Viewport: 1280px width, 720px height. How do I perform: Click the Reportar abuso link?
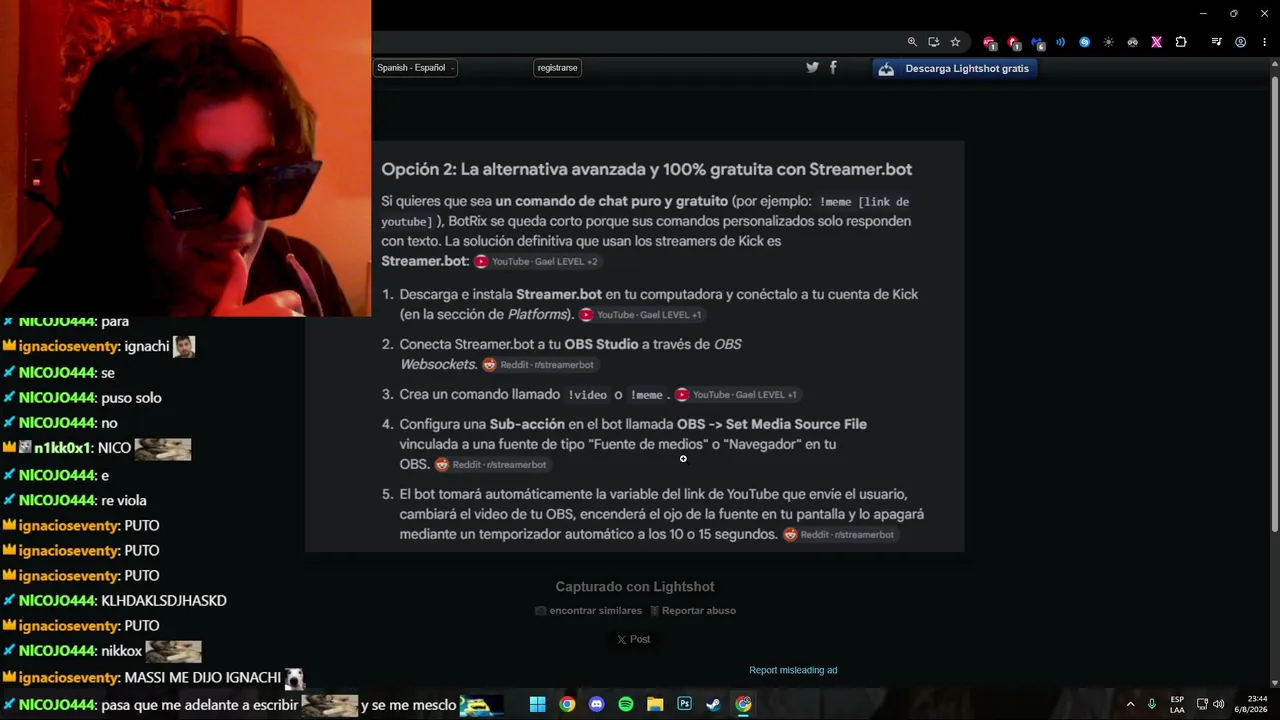click(x=693, y=610)
